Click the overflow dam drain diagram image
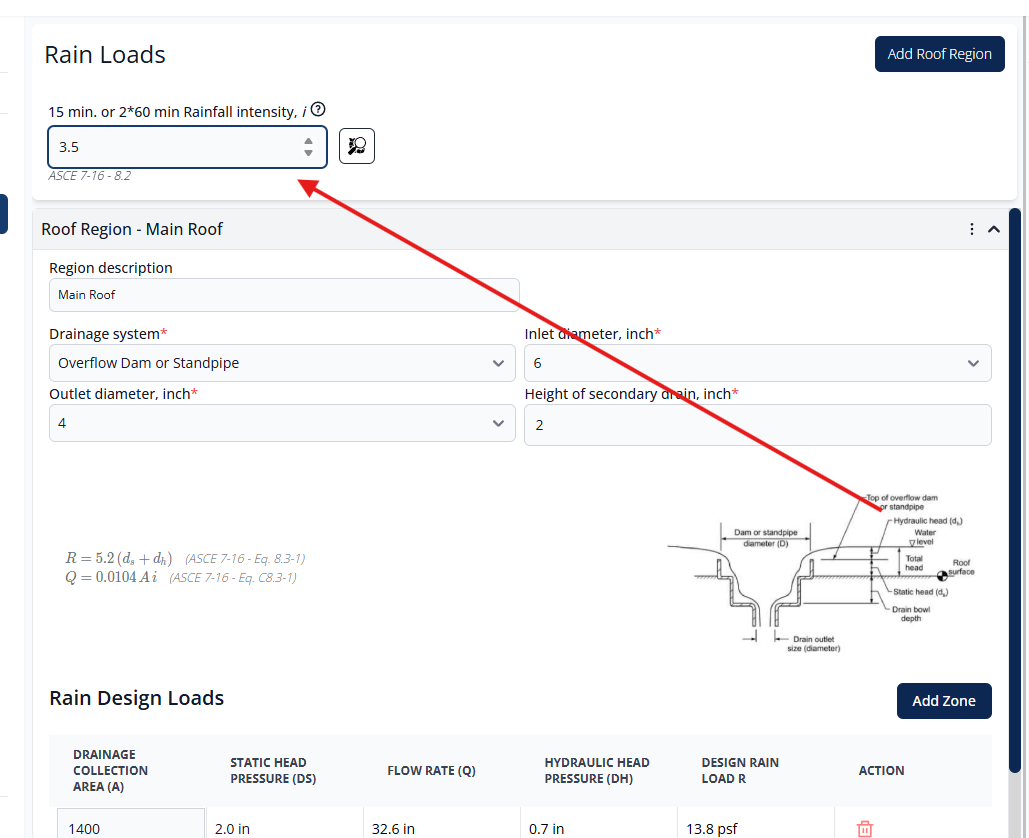 (820, 572)
